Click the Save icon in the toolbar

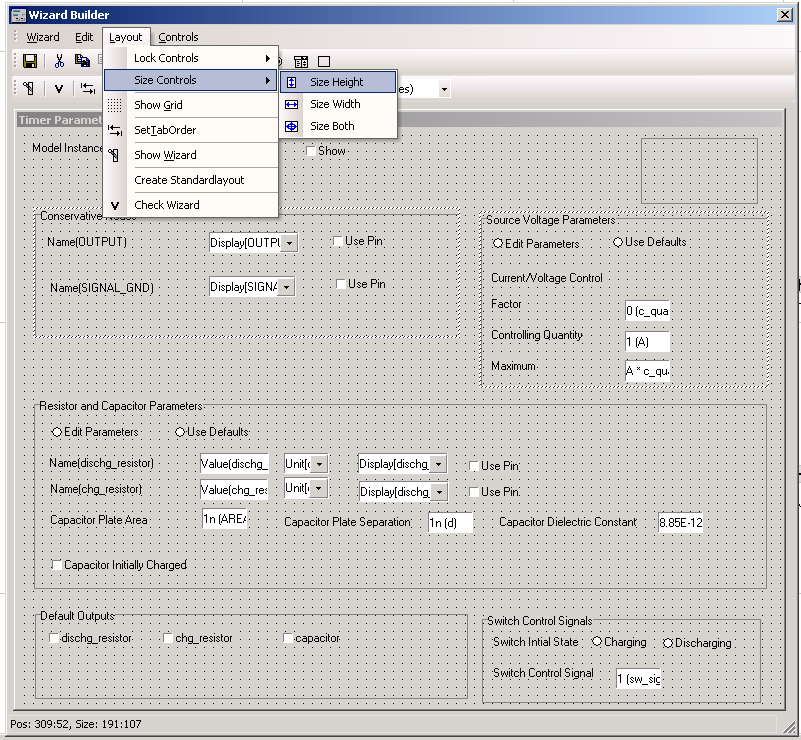click(29, 61)
